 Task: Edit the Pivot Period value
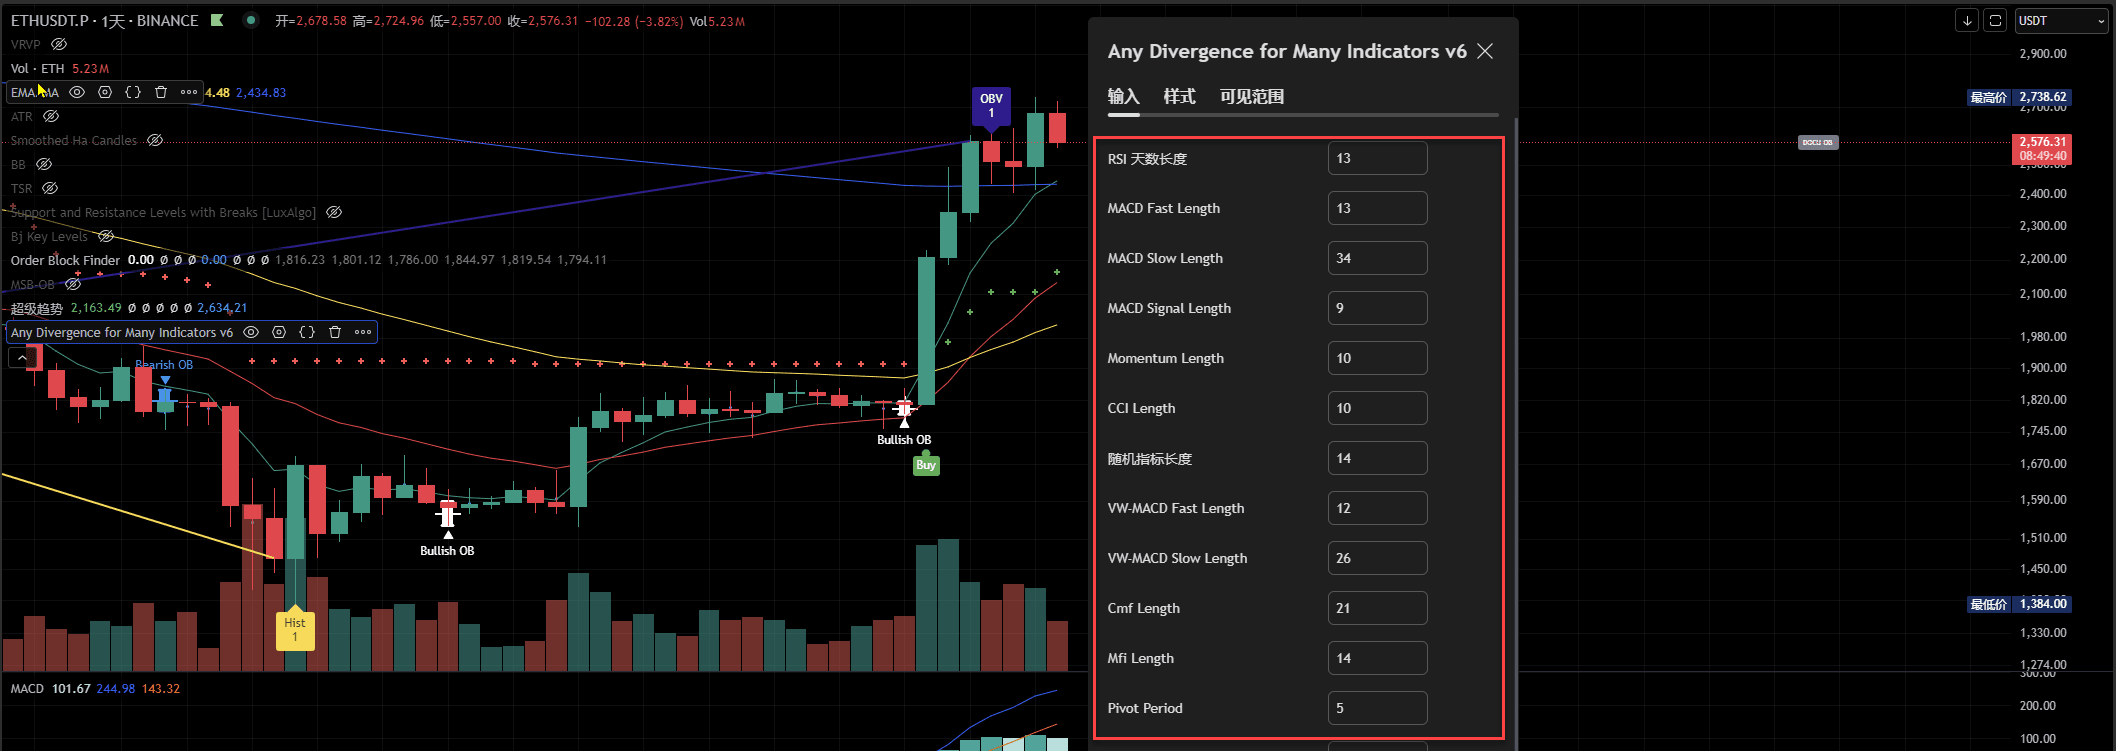pyautogui.click(x=1377, y=708)
